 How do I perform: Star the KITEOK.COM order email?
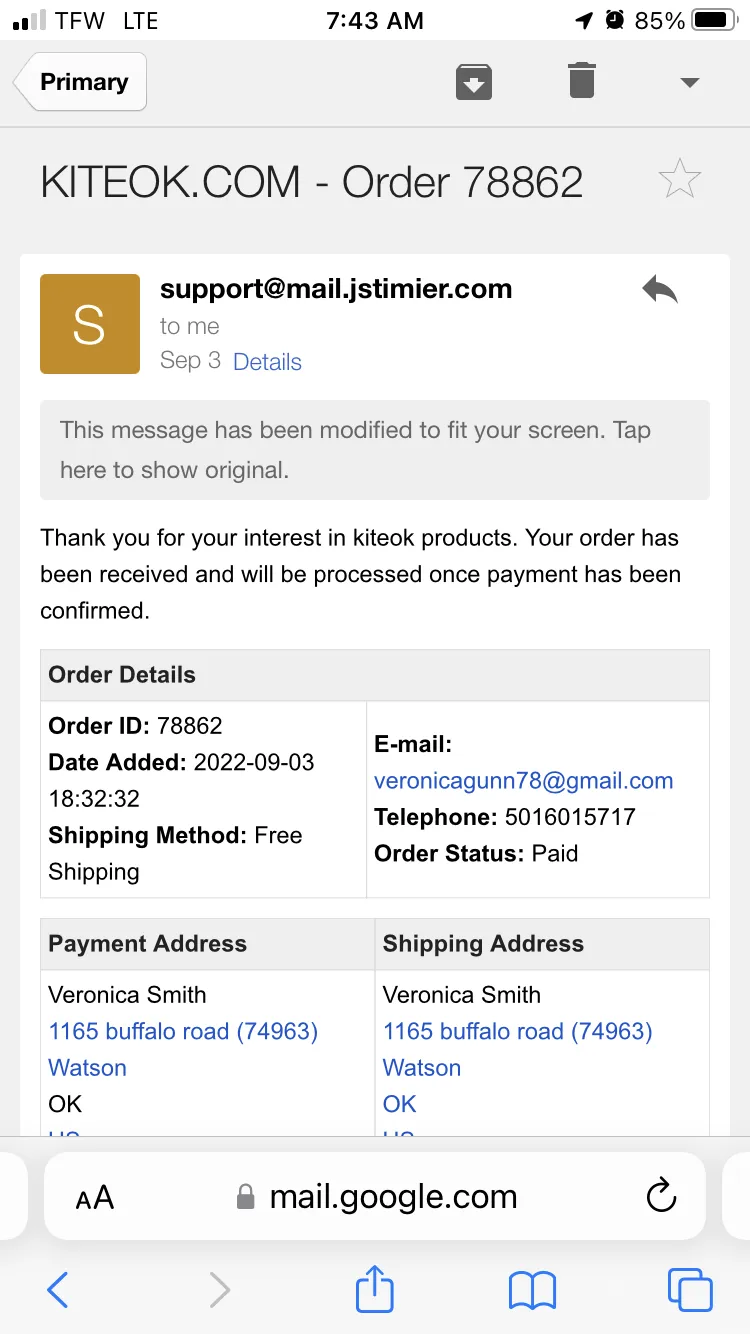coord(680,179)
